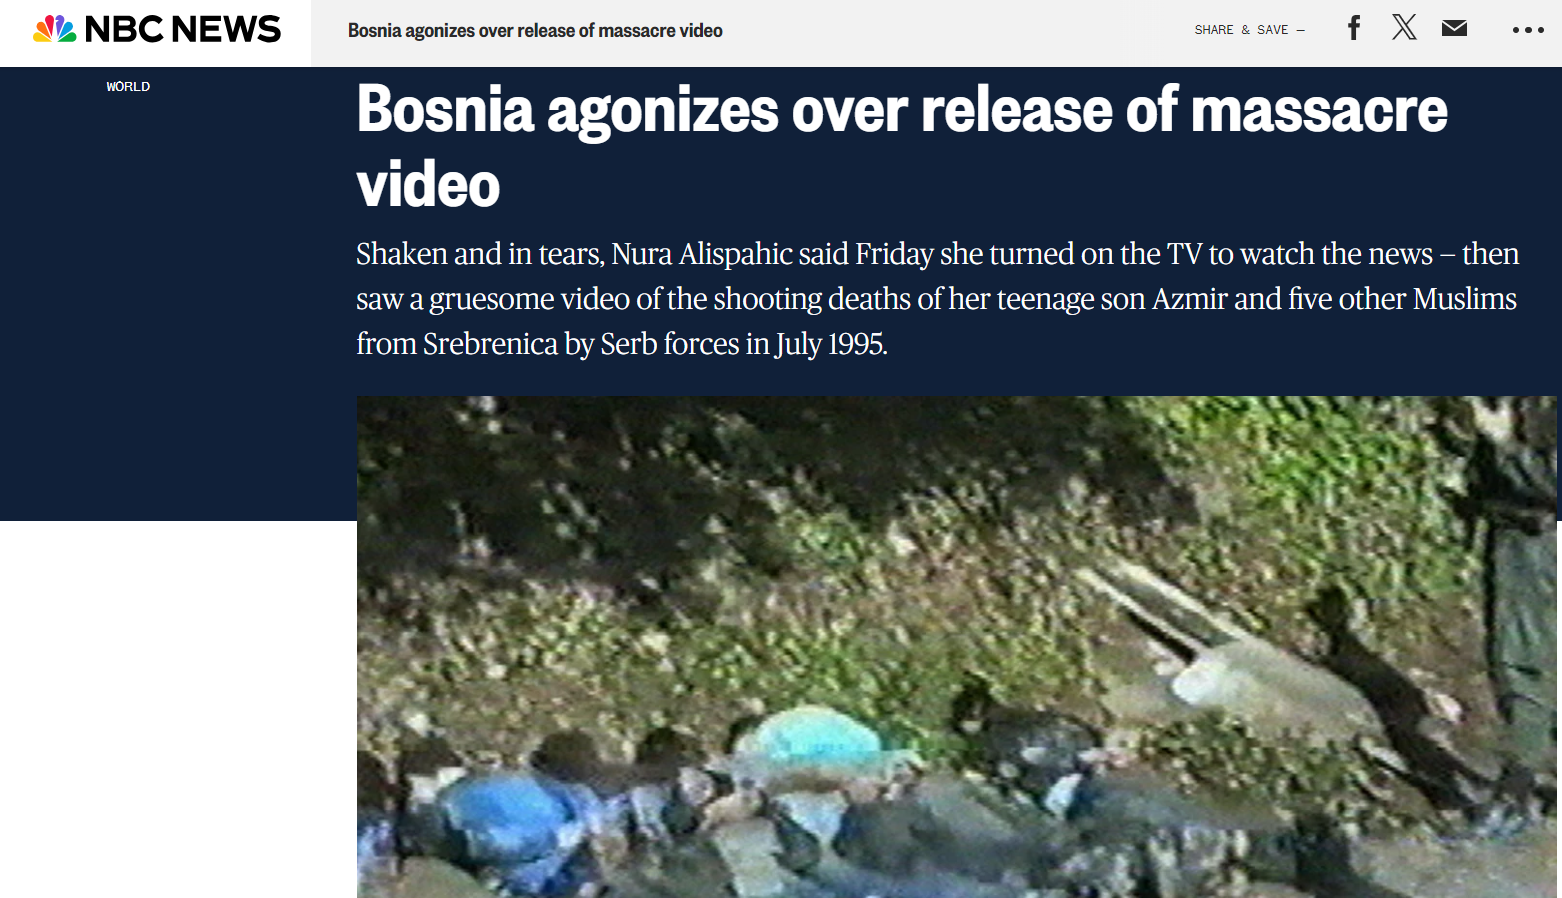Click the subheading line starting "Shaken and in tears"
Viewport: 1562px width, 898px height.
pyautogui.click(x=937, y=254)
